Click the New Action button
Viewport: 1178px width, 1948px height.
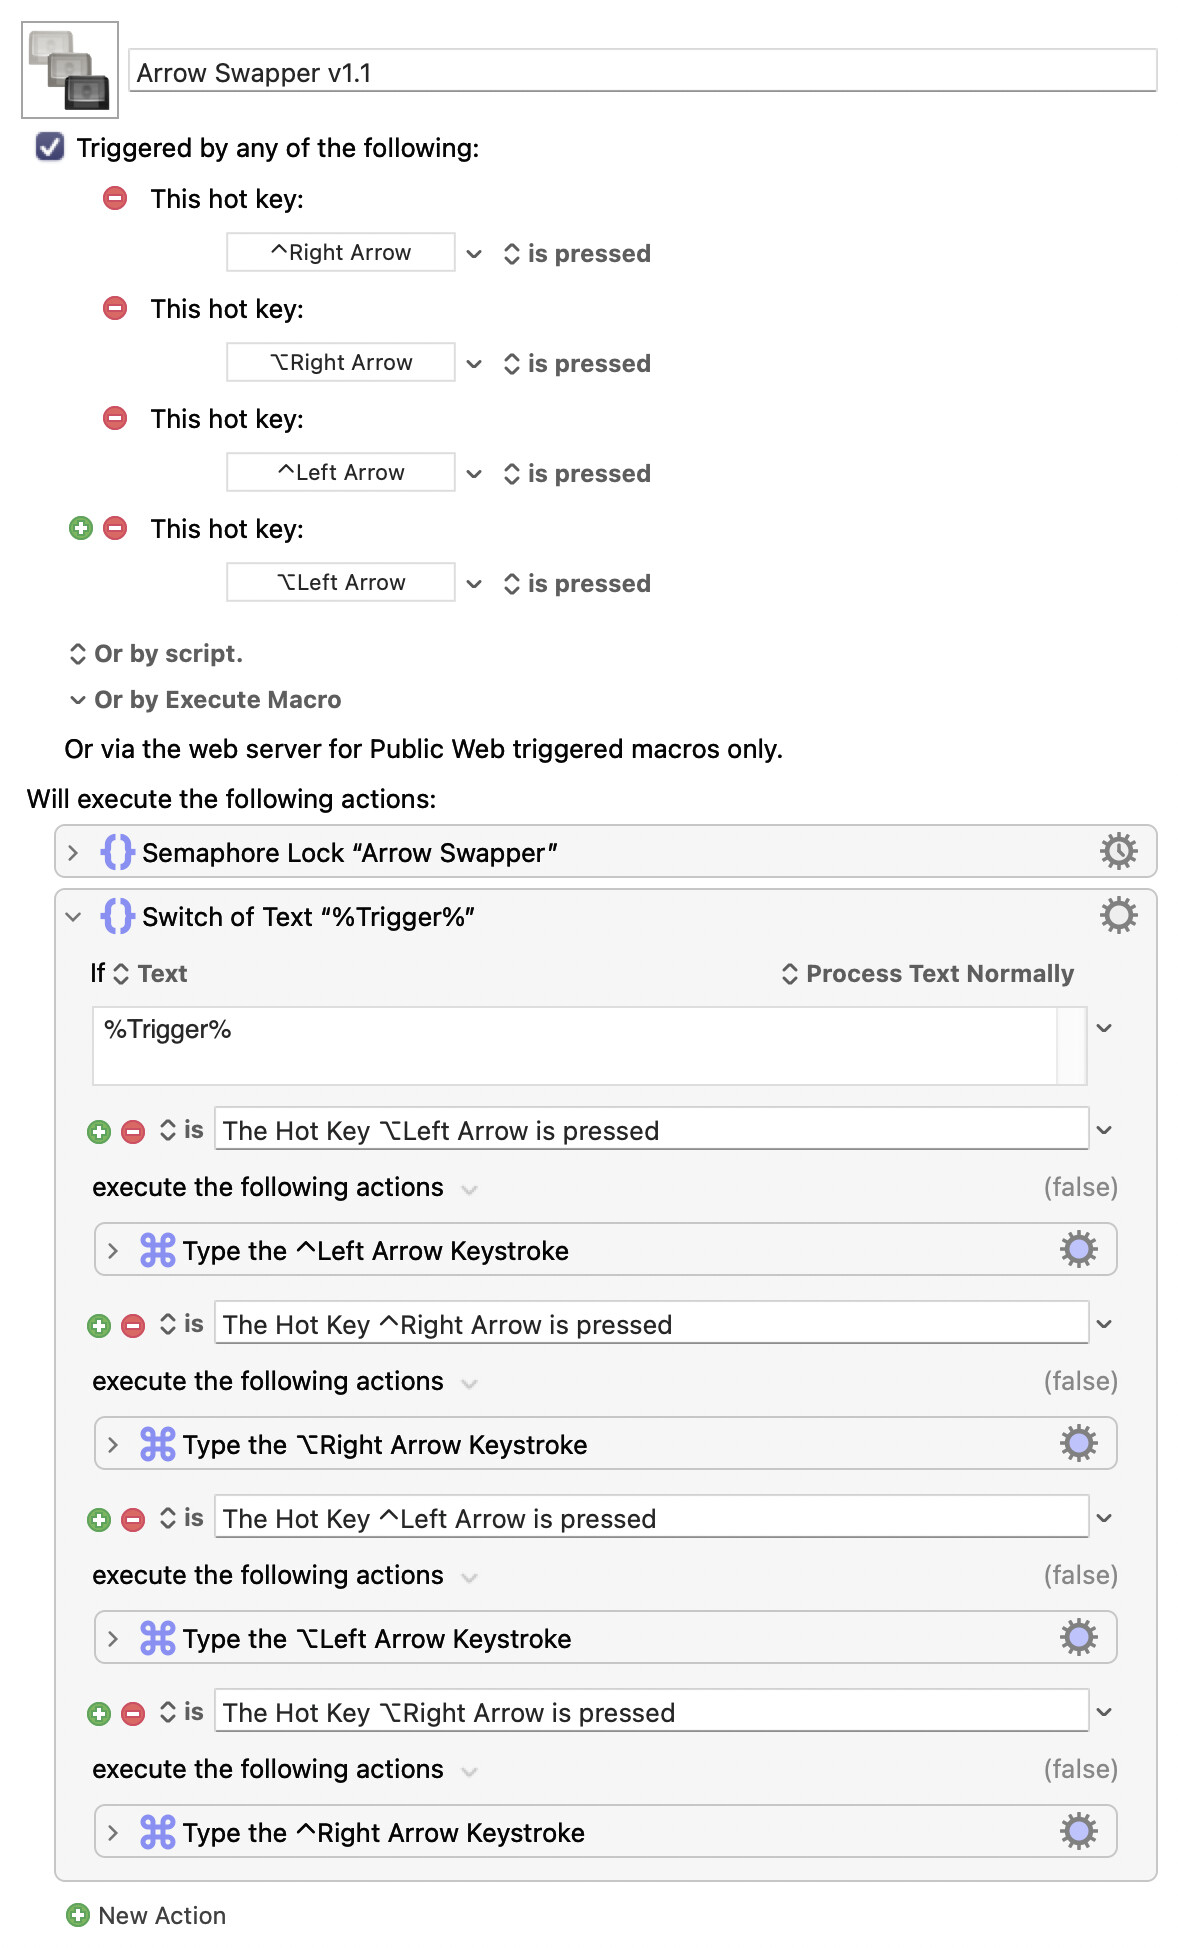(147, 1915)
